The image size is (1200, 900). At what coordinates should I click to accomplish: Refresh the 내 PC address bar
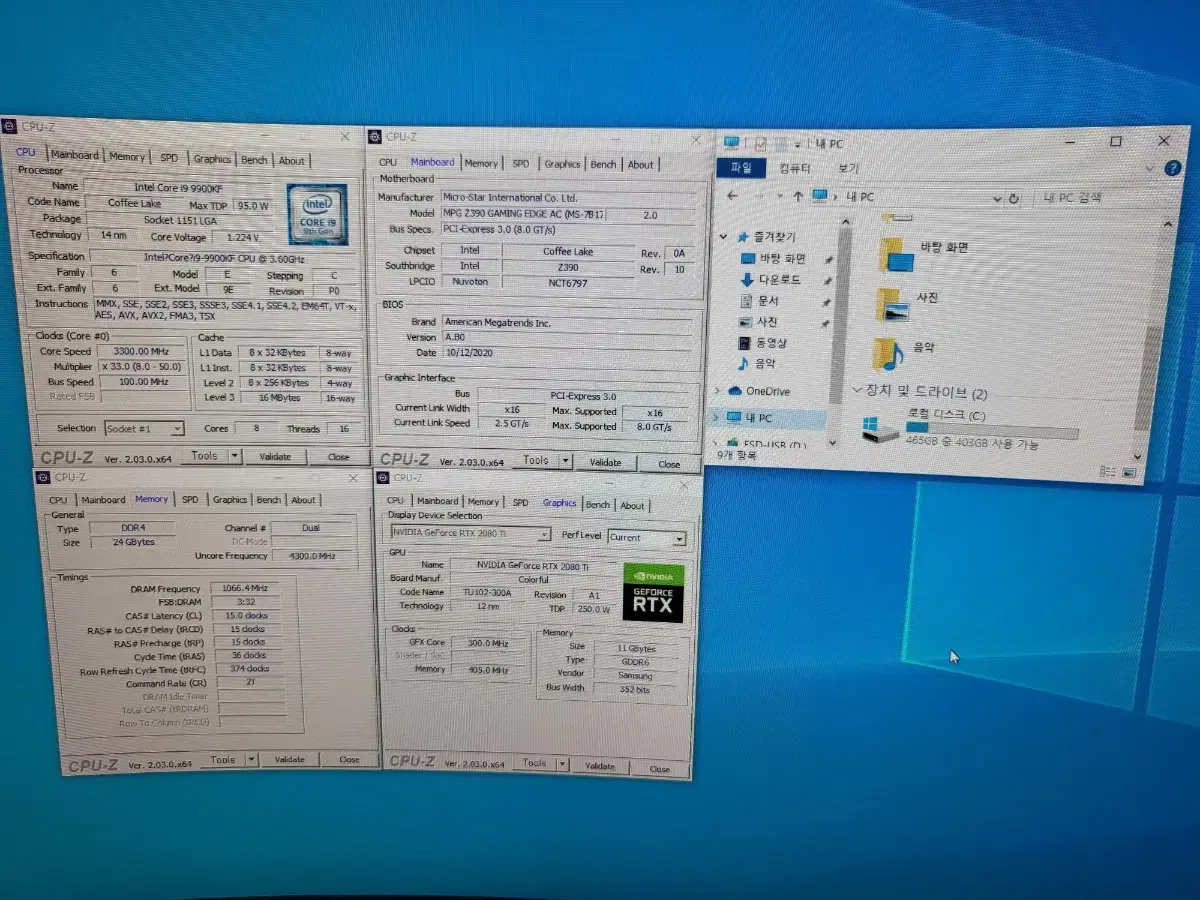tap(1014, 199)
